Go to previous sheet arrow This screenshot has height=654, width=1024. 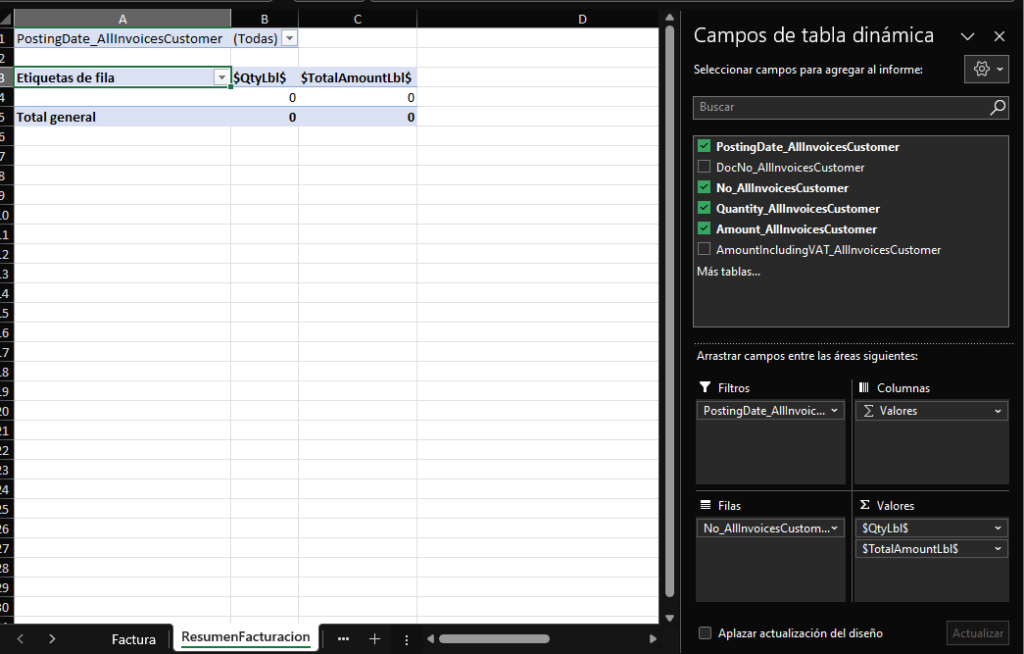[20, 639]
